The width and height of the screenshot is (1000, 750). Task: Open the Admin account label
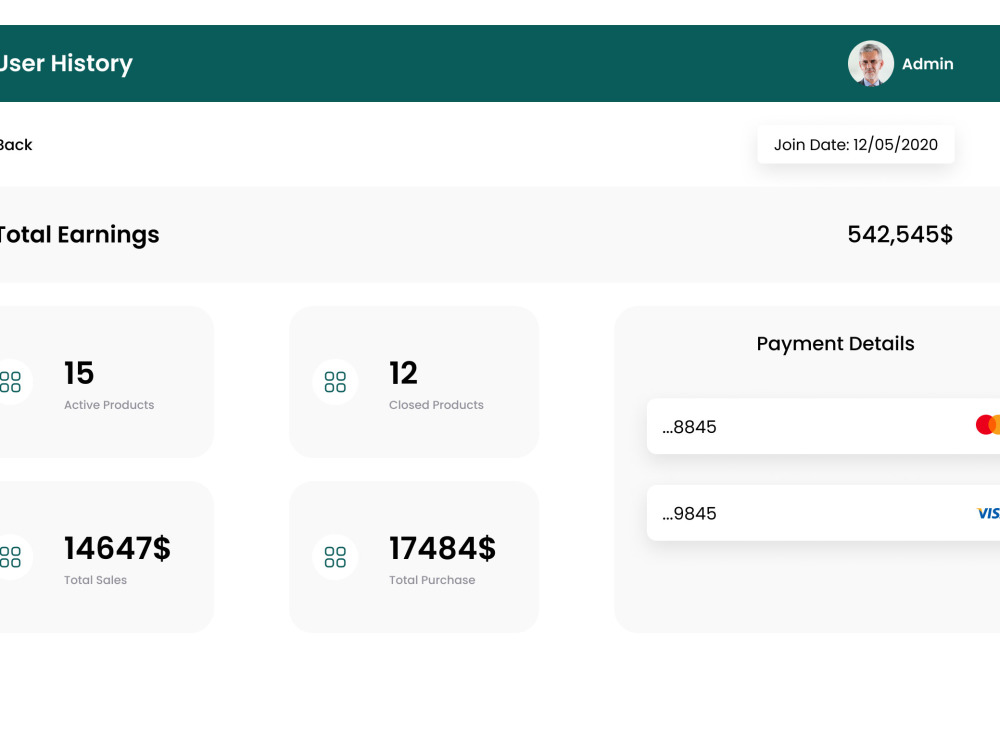tap(927, 64)
